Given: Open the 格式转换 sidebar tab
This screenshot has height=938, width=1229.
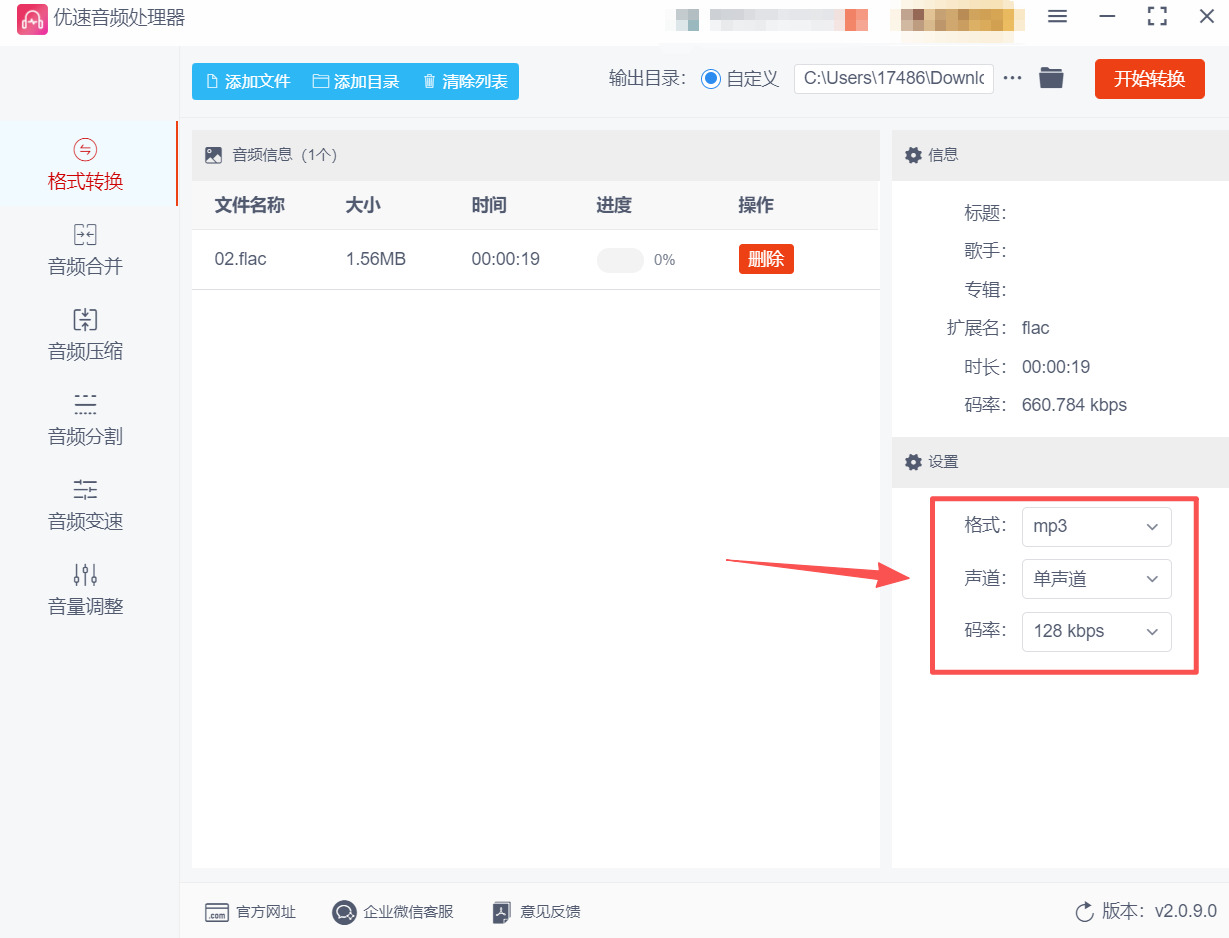Looking at the screenshot, I should 86,165.
